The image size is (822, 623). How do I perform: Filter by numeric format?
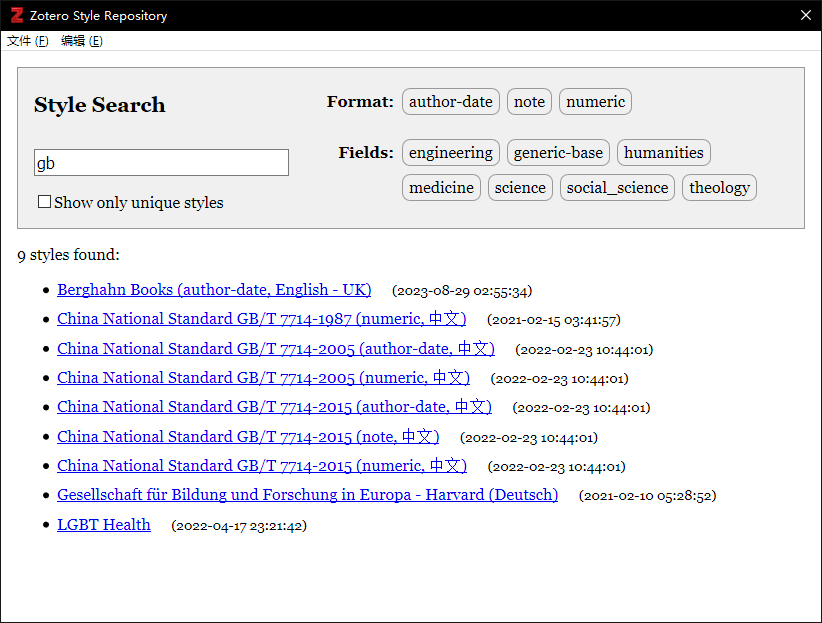point(596,101)
